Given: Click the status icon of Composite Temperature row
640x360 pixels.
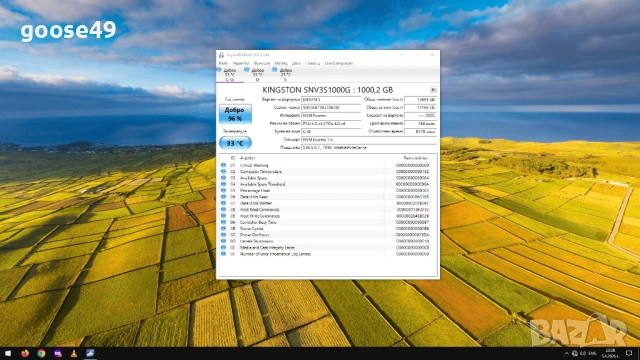Looking at the screenshot, I should click(223, 171).
